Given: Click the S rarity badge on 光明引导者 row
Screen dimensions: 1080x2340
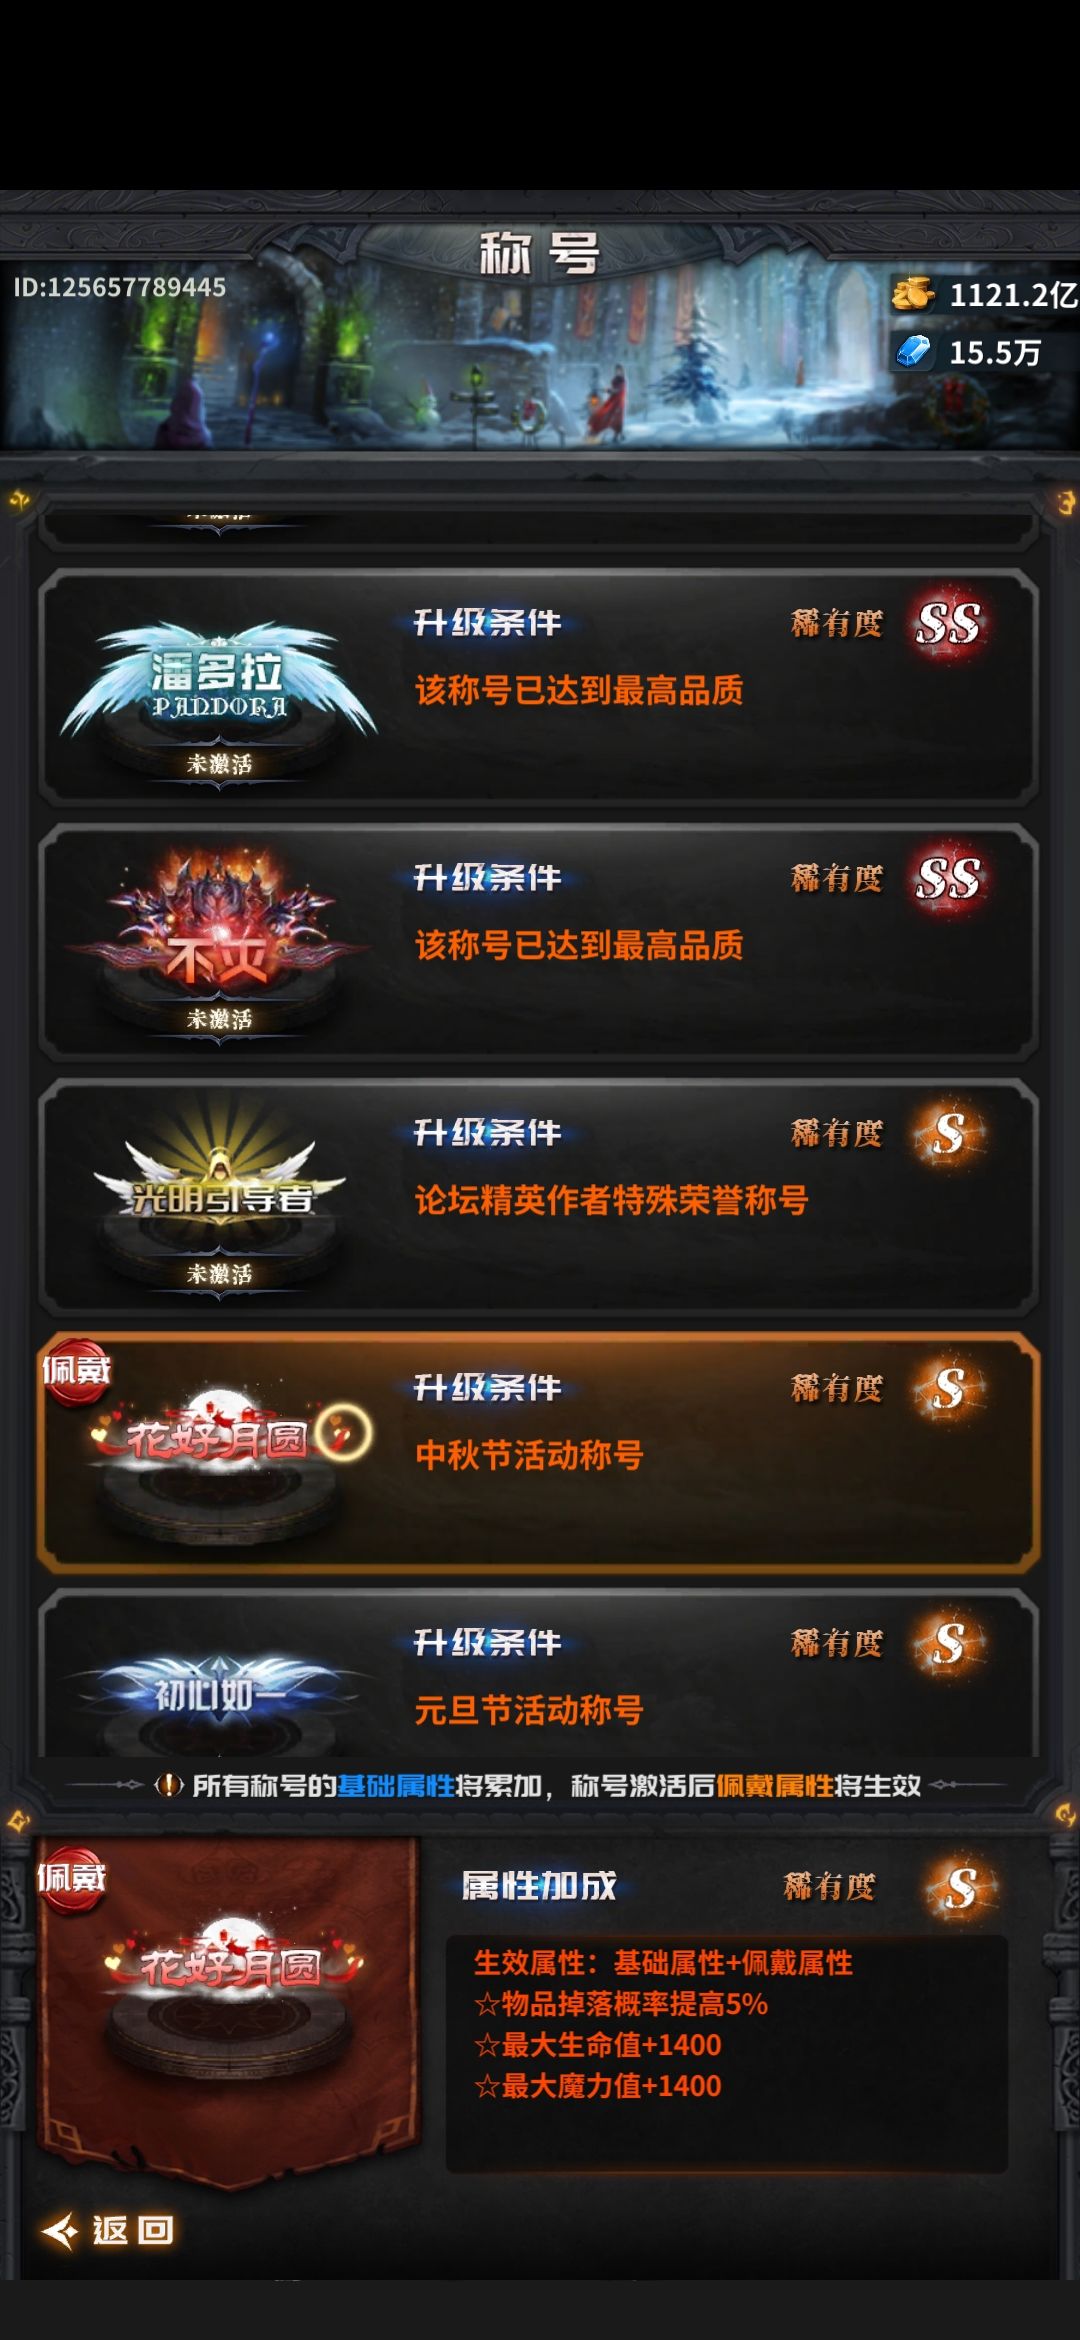Looking at the screenshot, I should point(947,1134).
